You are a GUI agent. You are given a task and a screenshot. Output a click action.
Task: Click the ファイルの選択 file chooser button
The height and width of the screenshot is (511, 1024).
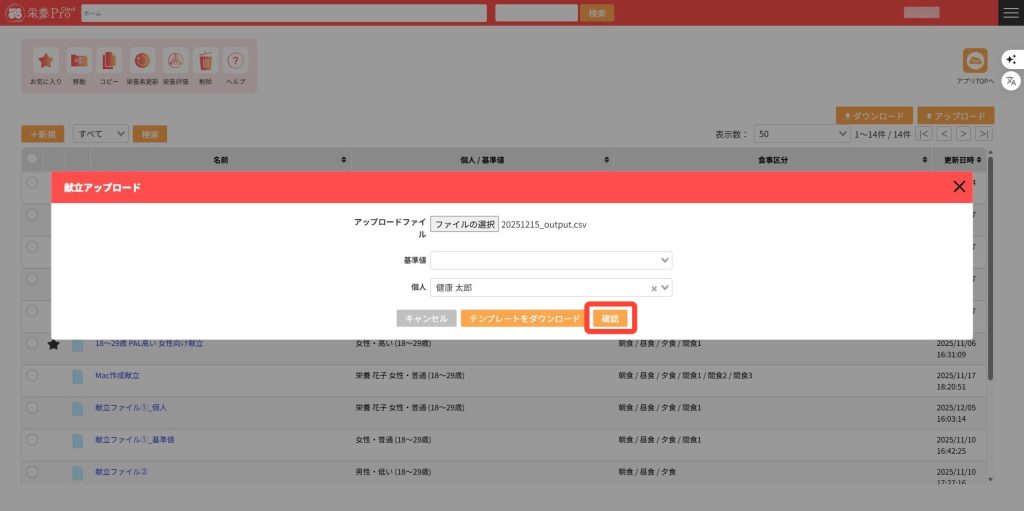click(x=464, y=225)
